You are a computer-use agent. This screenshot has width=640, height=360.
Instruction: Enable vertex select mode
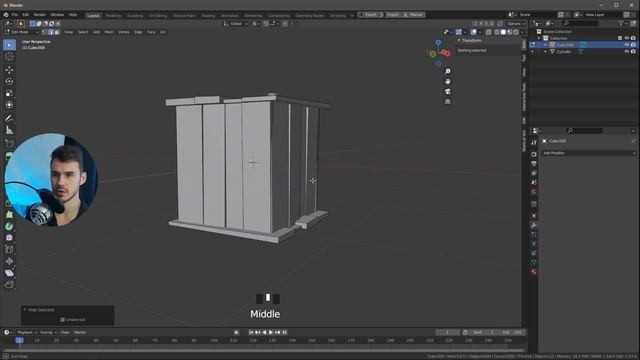pyautogui.click(x=44, y=32)
